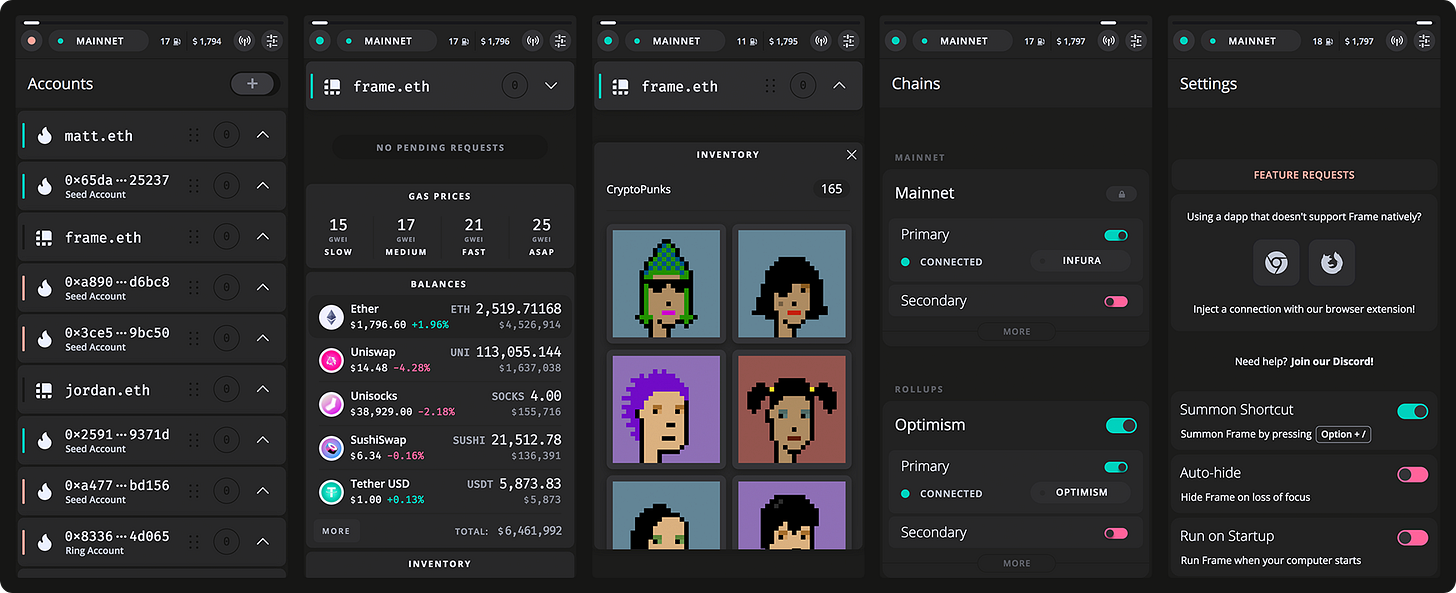1456x593 pixels.
Task: Click the Medium 17 gwei gas price
Action: [406, 237]
